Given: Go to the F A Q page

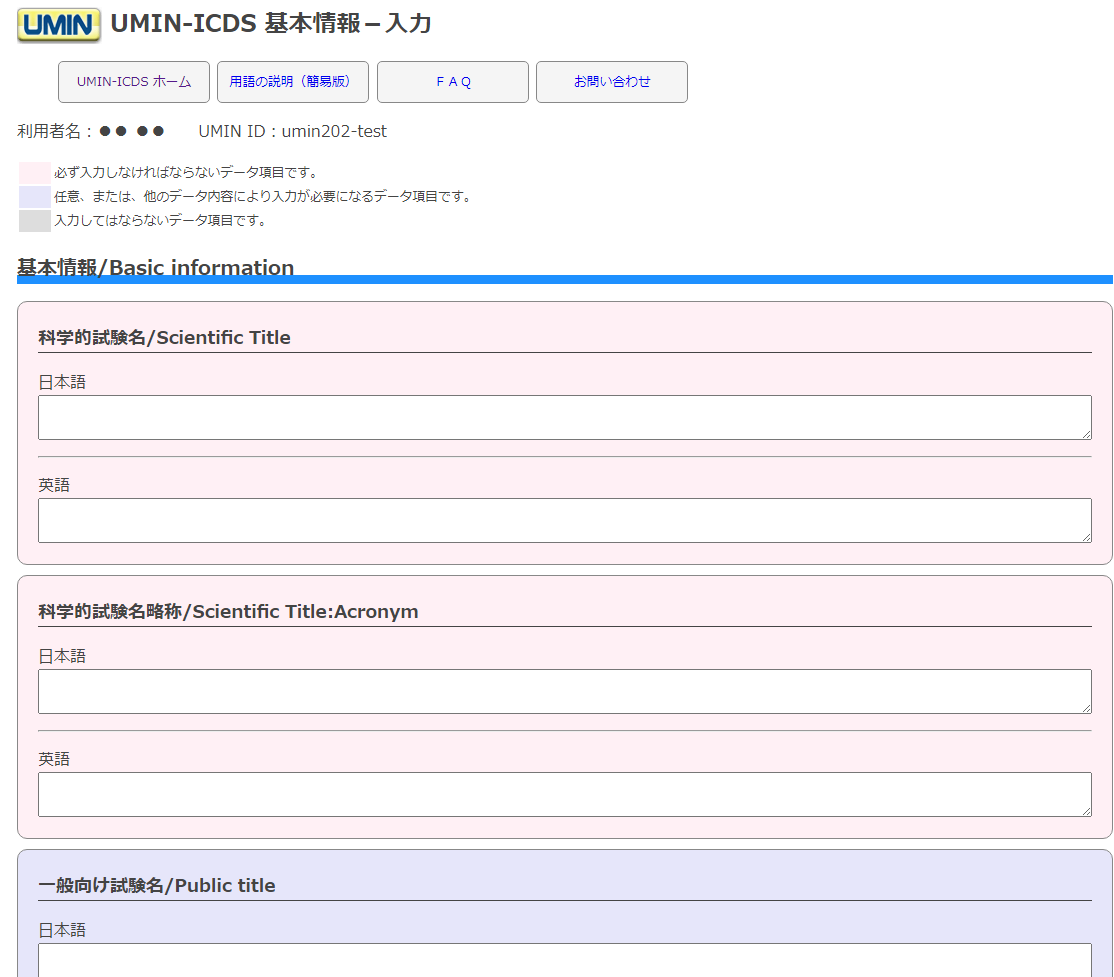Looking at the screenshot, I should (452, 82).
